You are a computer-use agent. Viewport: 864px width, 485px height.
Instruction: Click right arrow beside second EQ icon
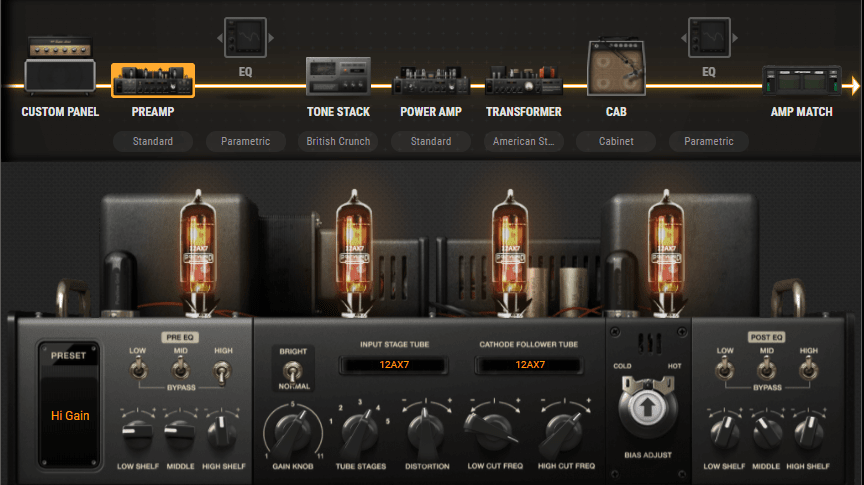click(735, 38)
